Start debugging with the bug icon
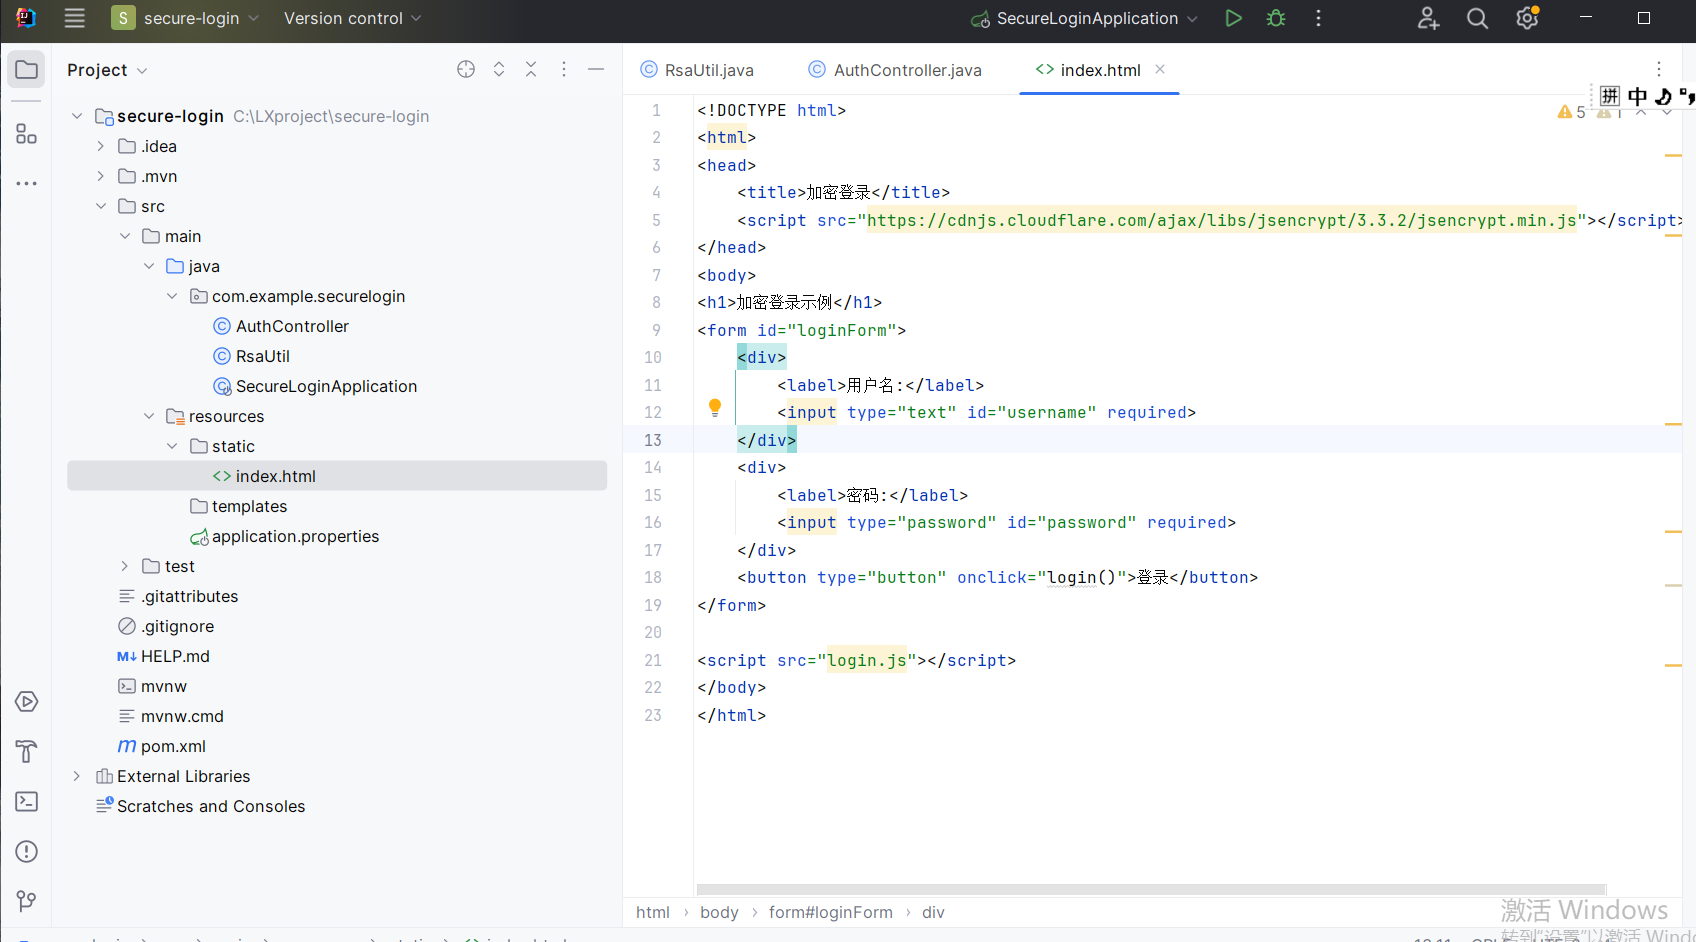Viewport: 1696px width, 942px height. coord(1276,18)
